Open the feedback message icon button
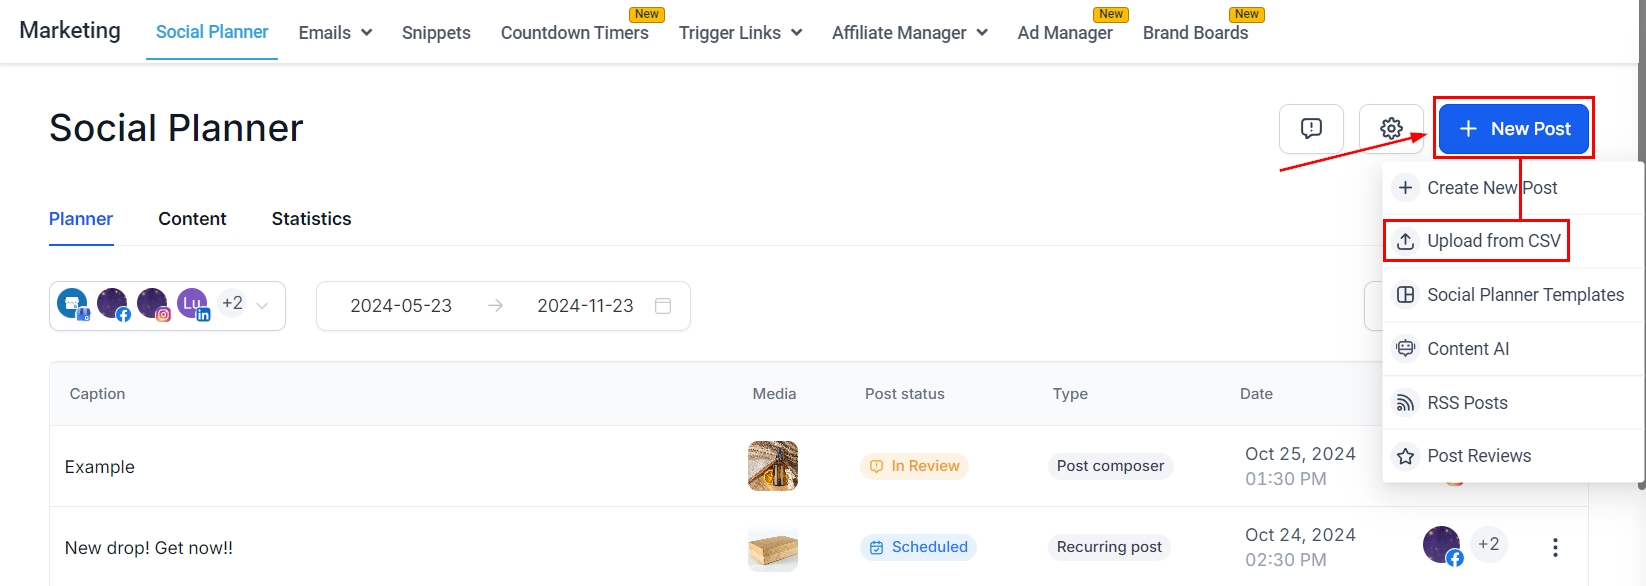Screen dimensions: 1646x586 tap(1310, 129)
